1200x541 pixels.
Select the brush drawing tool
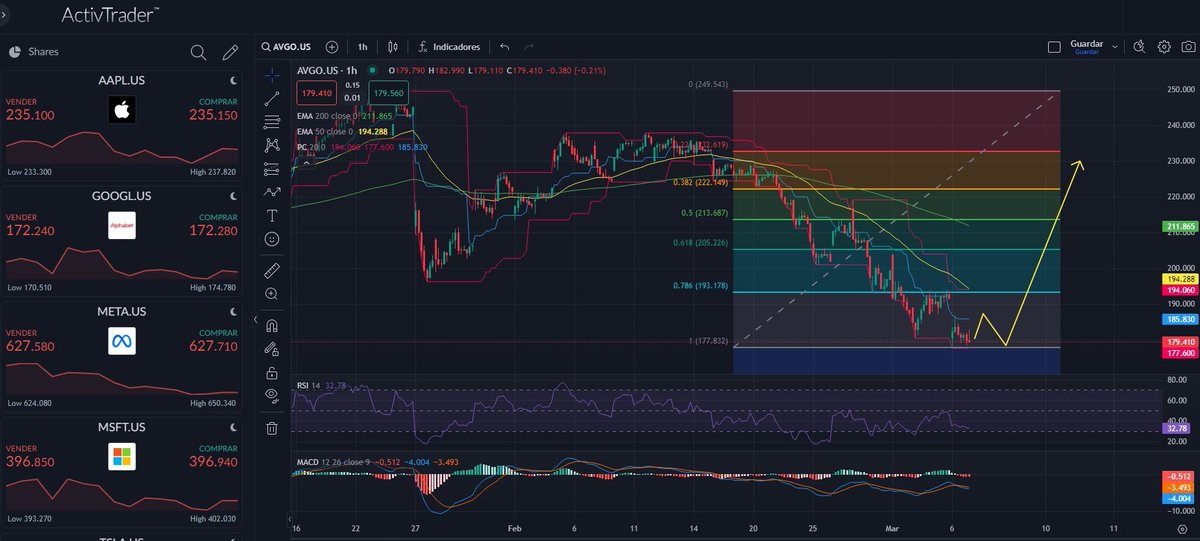(x=271, y=192)
